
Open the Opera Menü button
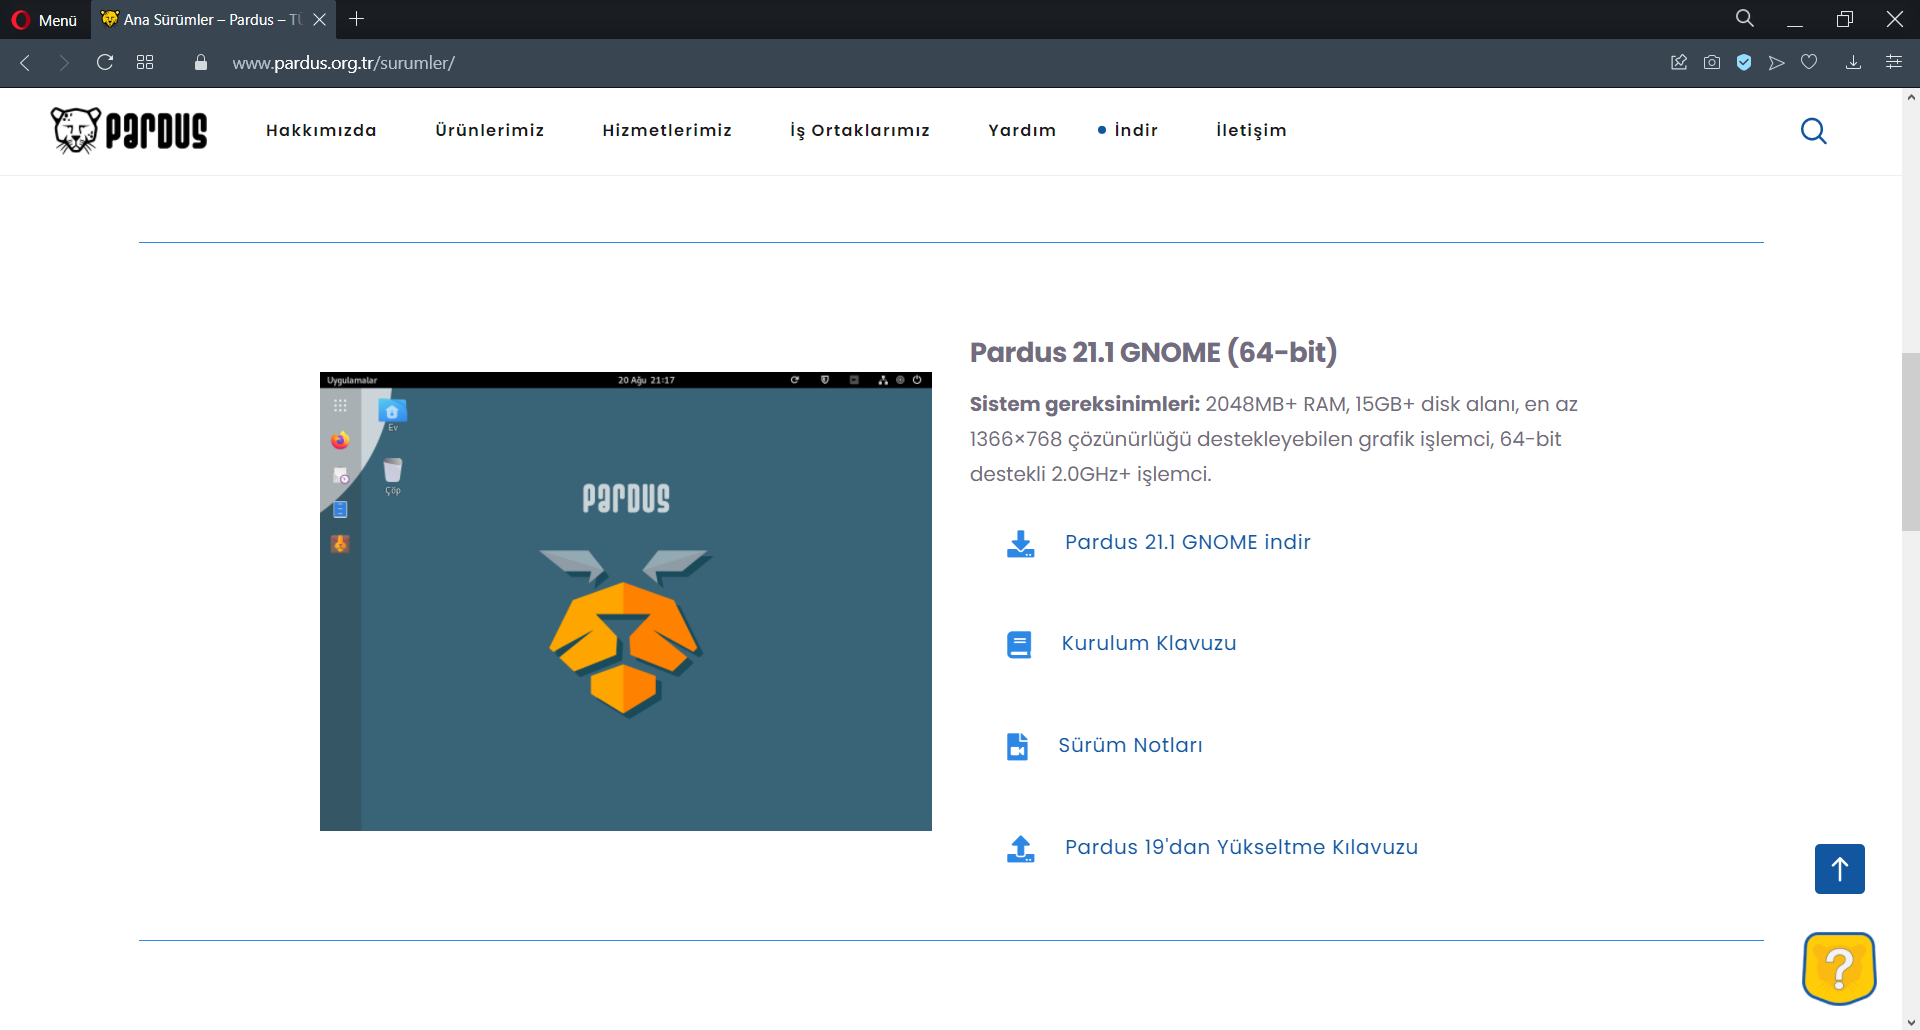(x=44, y=19)
